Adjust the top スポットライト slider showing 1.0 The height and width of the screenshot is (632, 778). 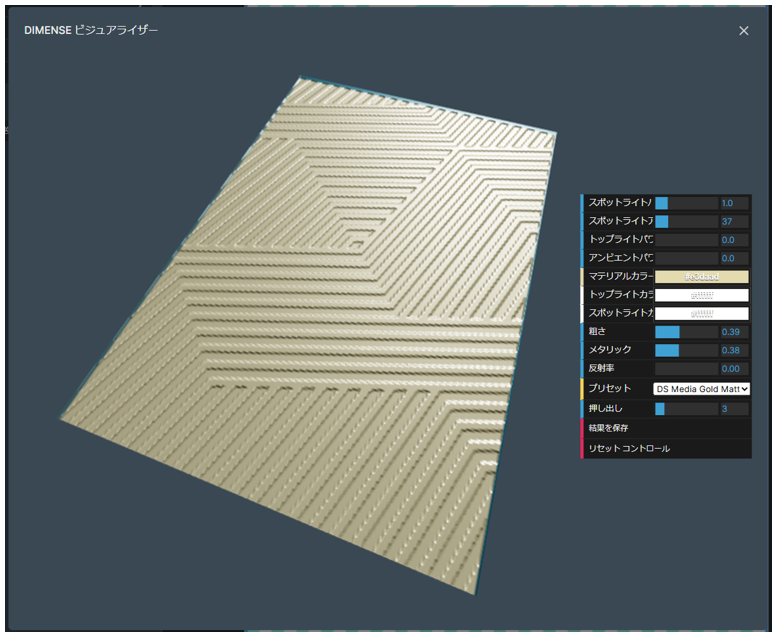(687, 203)
